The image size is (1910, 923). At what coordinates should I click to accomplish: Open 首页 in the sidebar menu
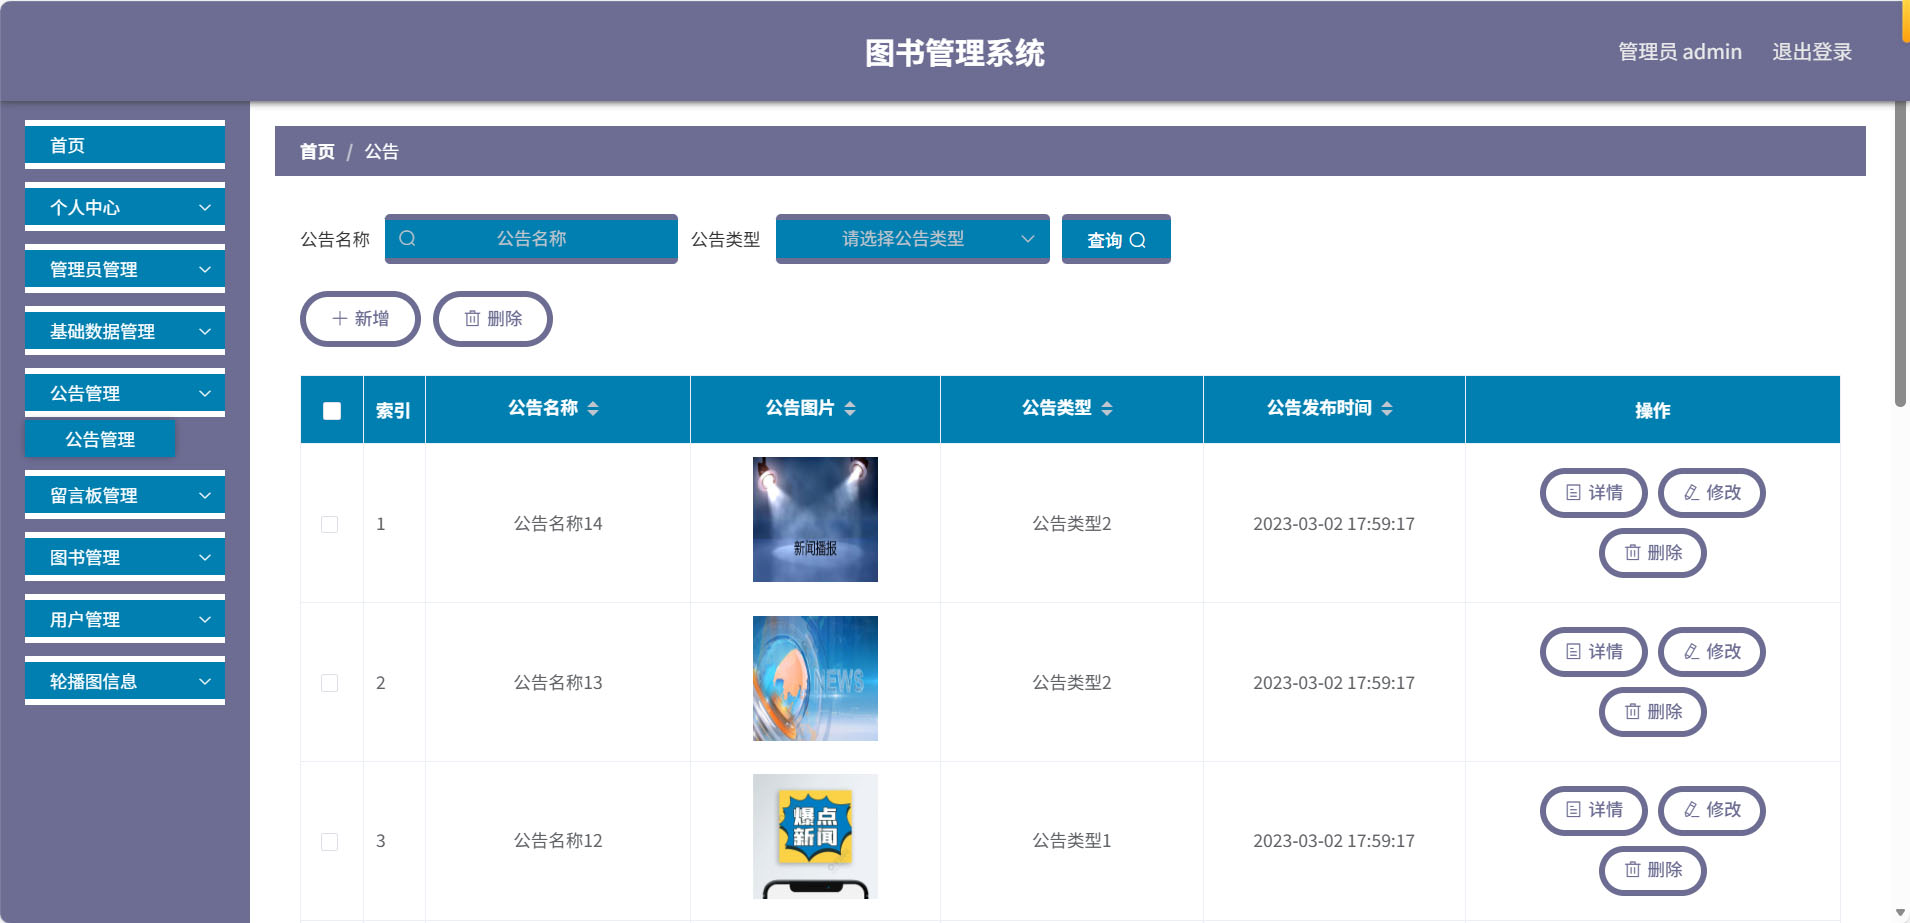pyautogui.click(x=125, y=145)
